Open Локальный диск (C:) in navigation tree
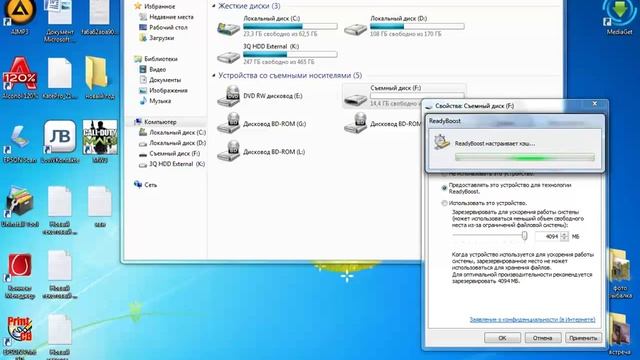The height and width of the screenshot is (360, 640). click(x=177, y=132)
